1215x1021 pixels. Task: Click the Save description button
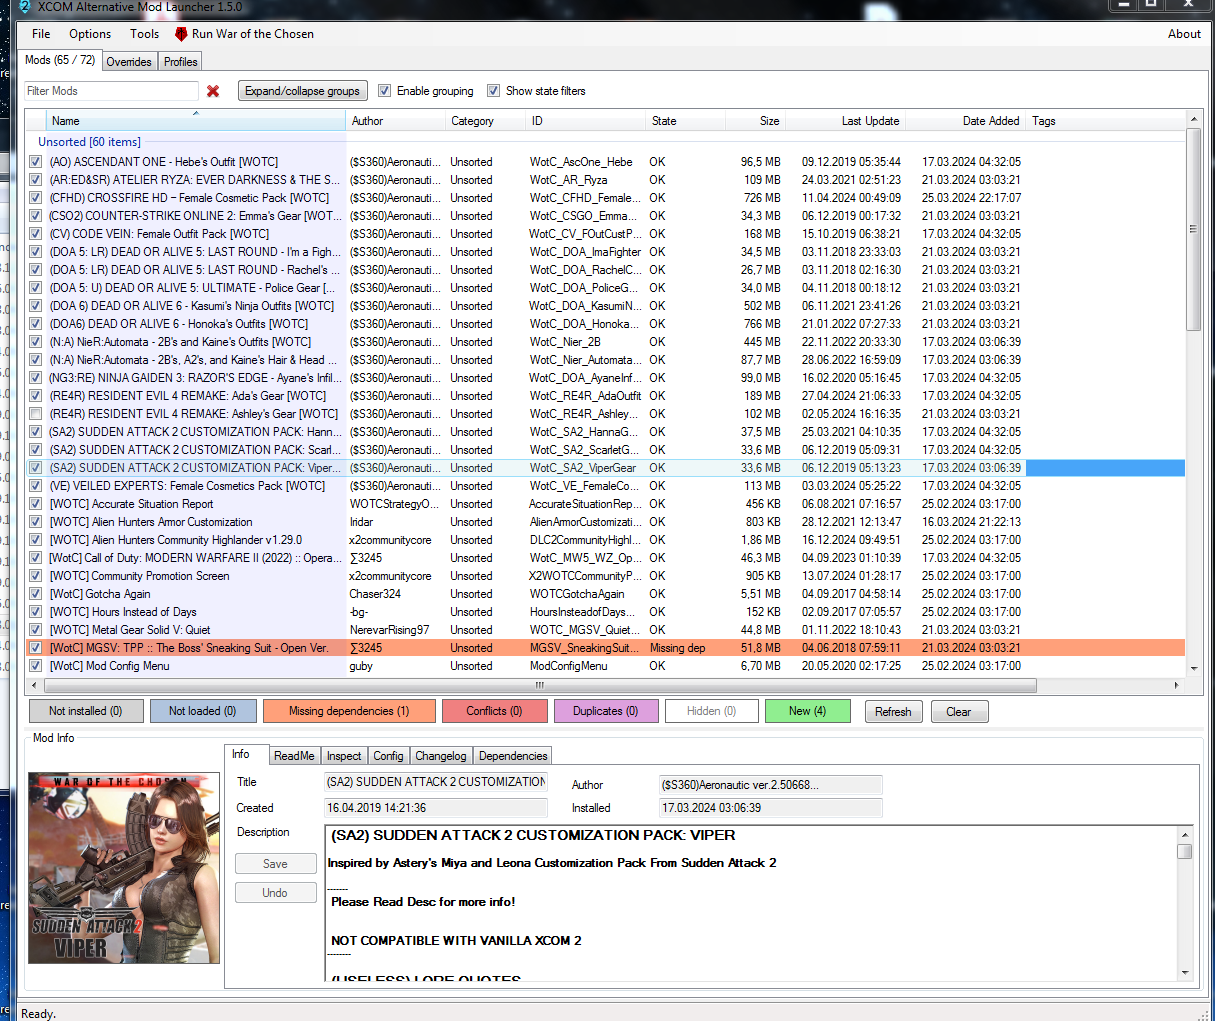275,863
